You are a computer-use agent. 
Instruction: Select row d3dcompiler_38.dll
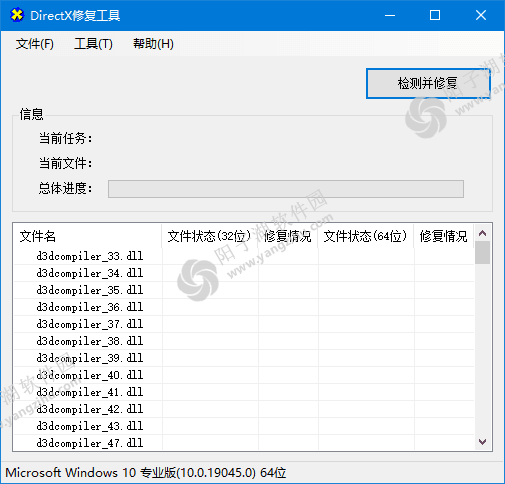(244, 341)
